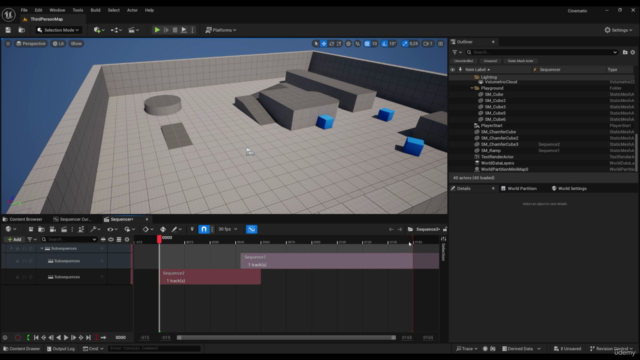This screenshot has height=360, width=640.
Task: Click the red playhead marker on timeline
Action: (x=159, y=239)
